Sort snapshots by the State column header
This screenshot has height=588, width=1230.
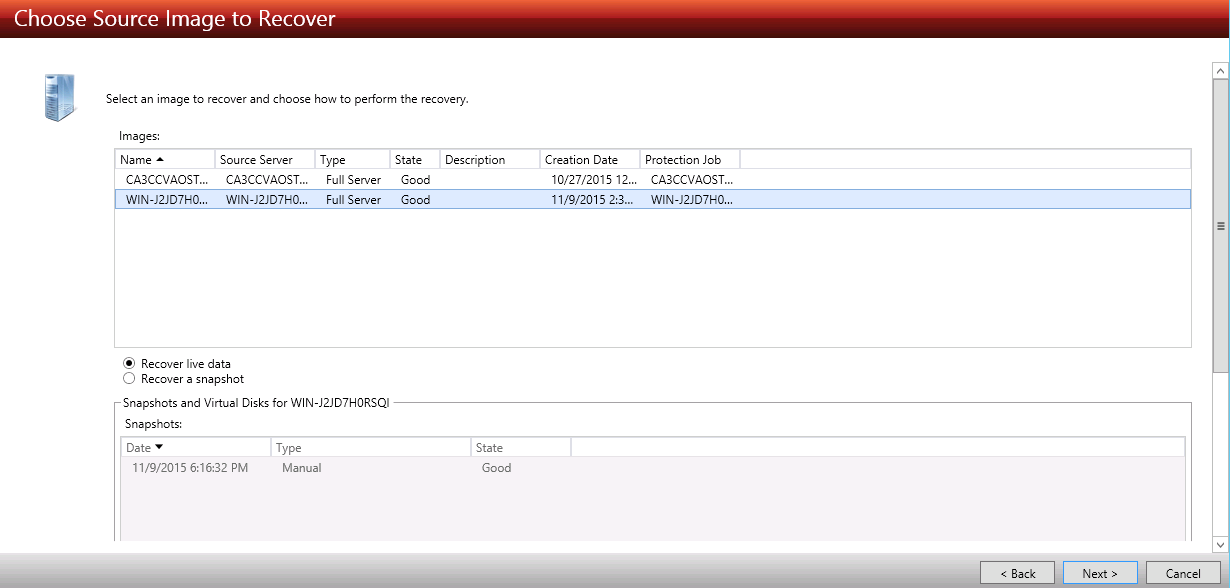[521, 448]
